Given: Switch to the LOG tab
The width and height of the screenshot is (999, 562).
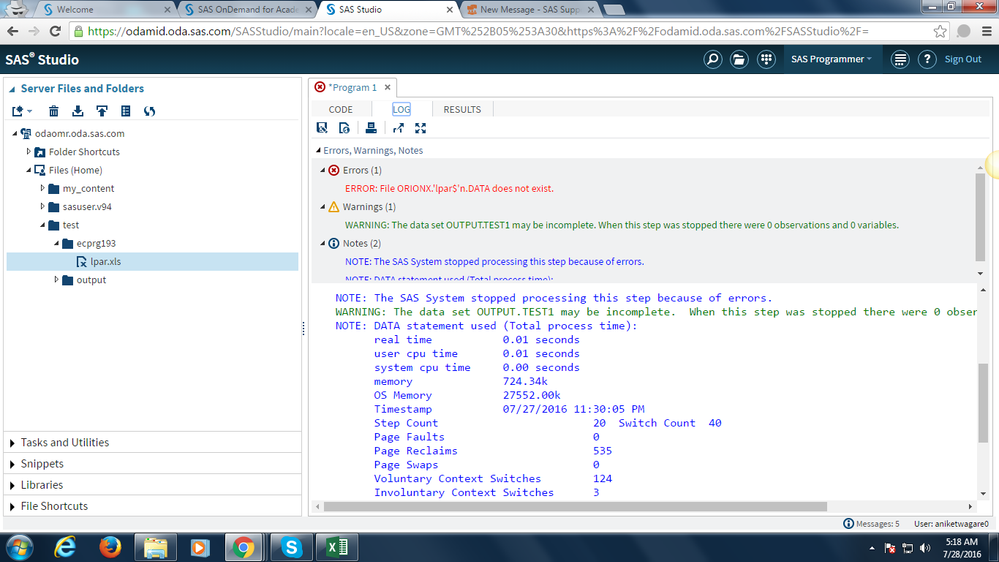Looking at the screenshot, I should (401, 110).
